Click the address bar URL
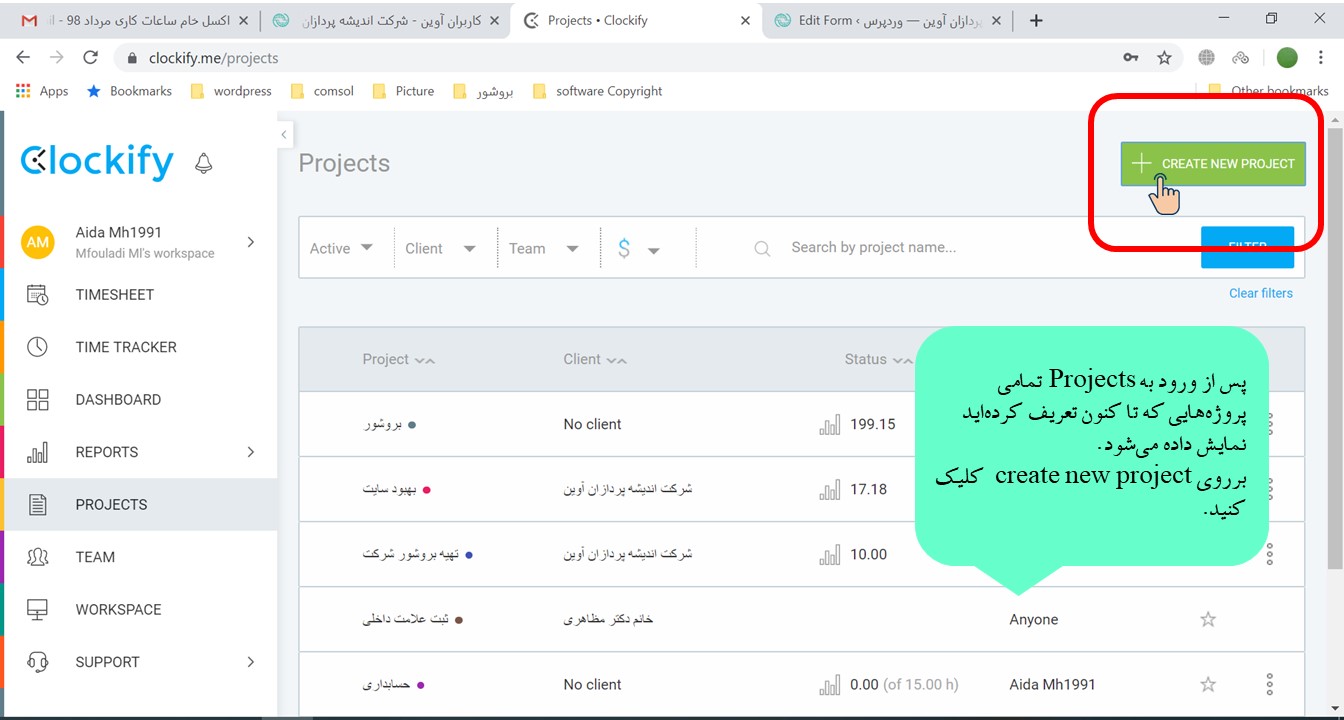1344x720 pixels. (x=213, y=58)
